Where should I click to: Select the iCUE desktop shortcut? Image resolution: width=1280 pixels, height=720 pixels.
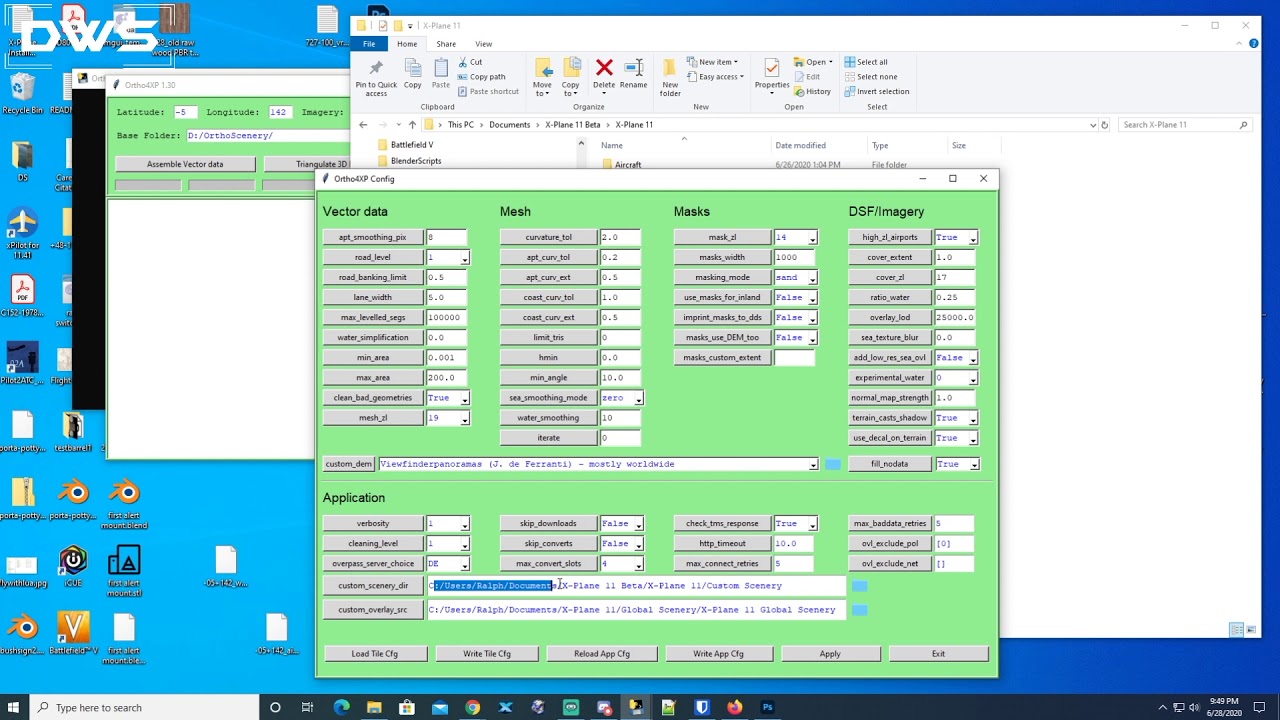pos(73,566)
